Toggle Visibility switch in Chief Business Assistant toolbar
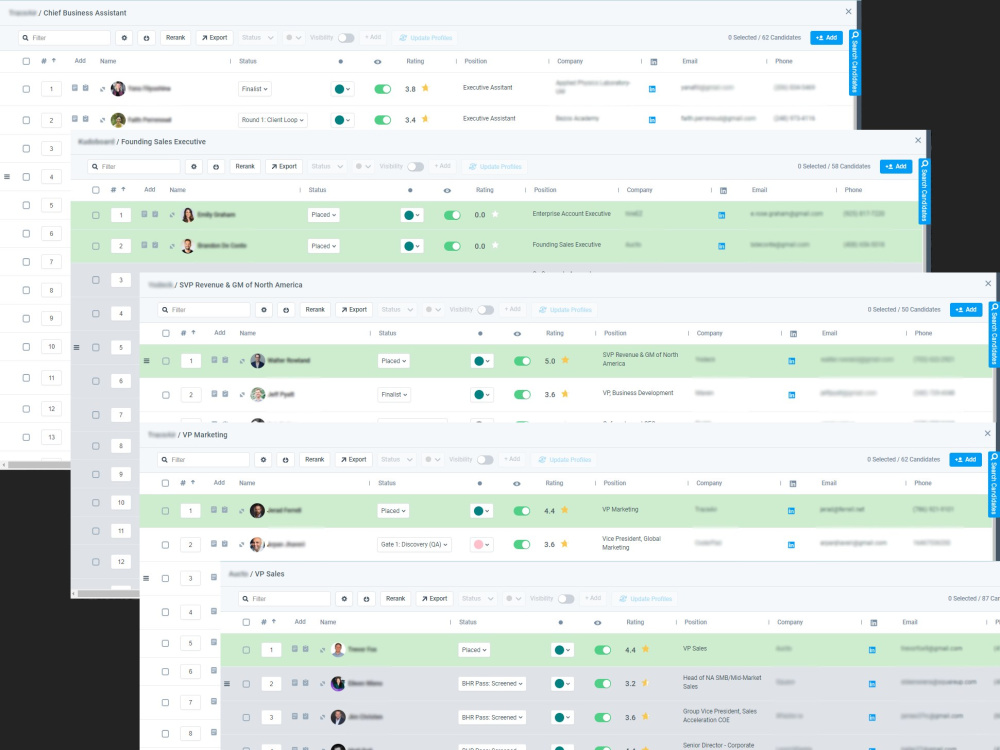Image resolution: width=1000 pixels, height=750 pixels. coord(346,38)
